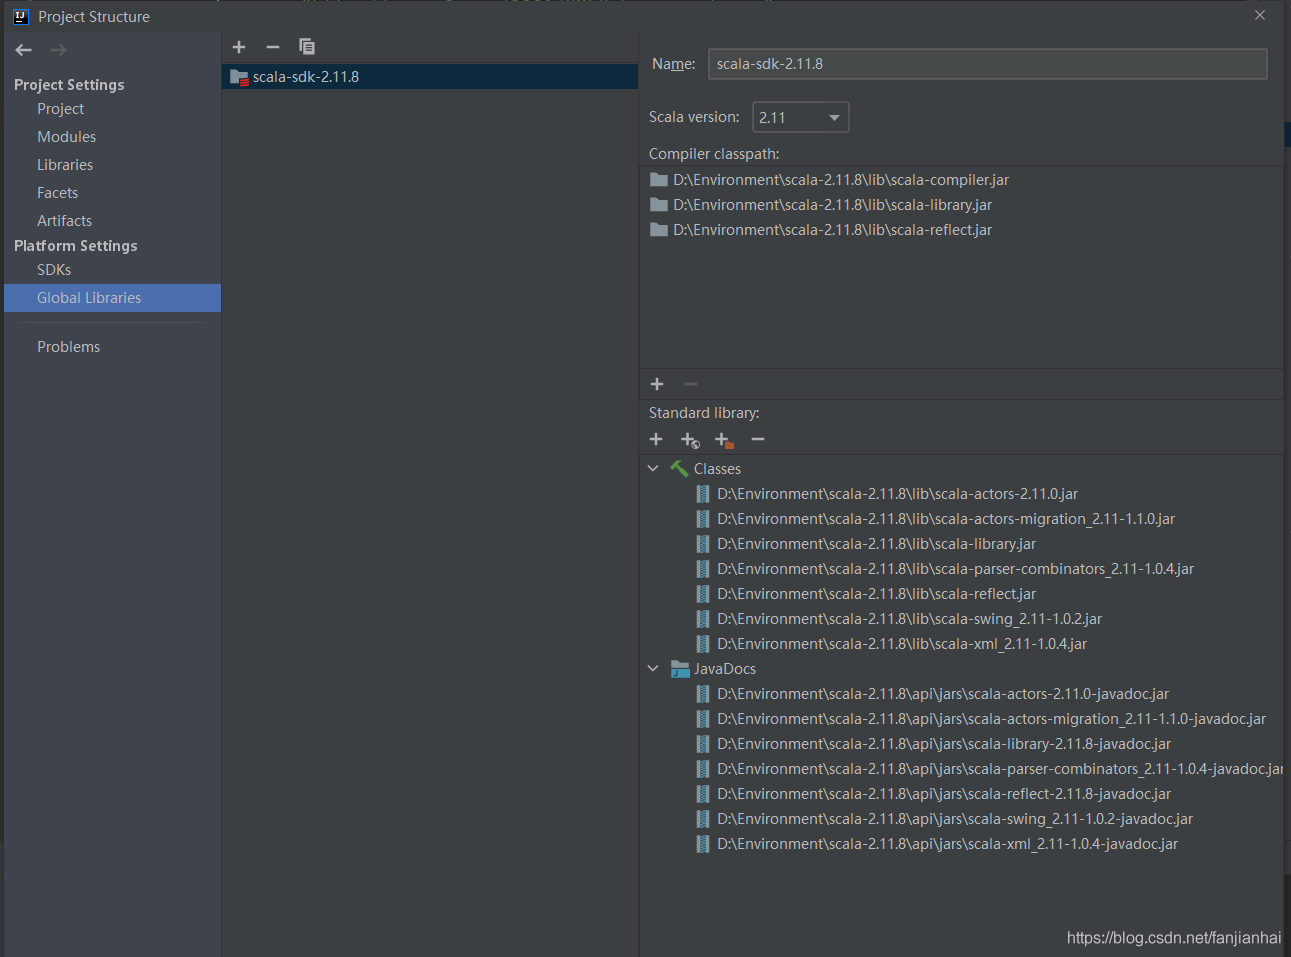Select scala-xml_2.11-1.0.4.jar class entry
This screenshot has width=1291, height=957.
tap(901, 644)
